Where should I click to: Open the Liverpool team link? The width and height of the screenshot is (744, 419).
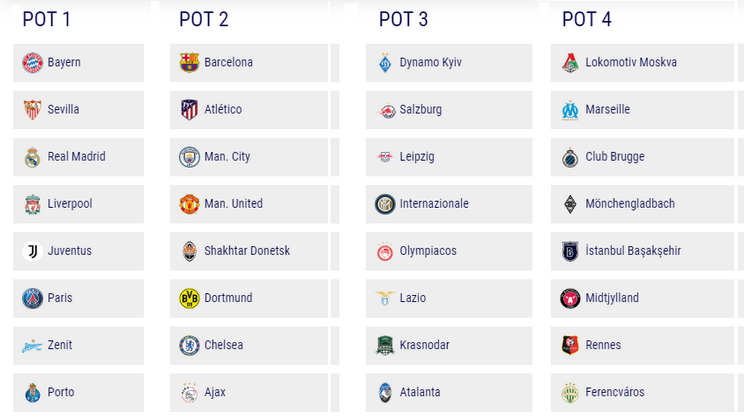tap(70, 204)
